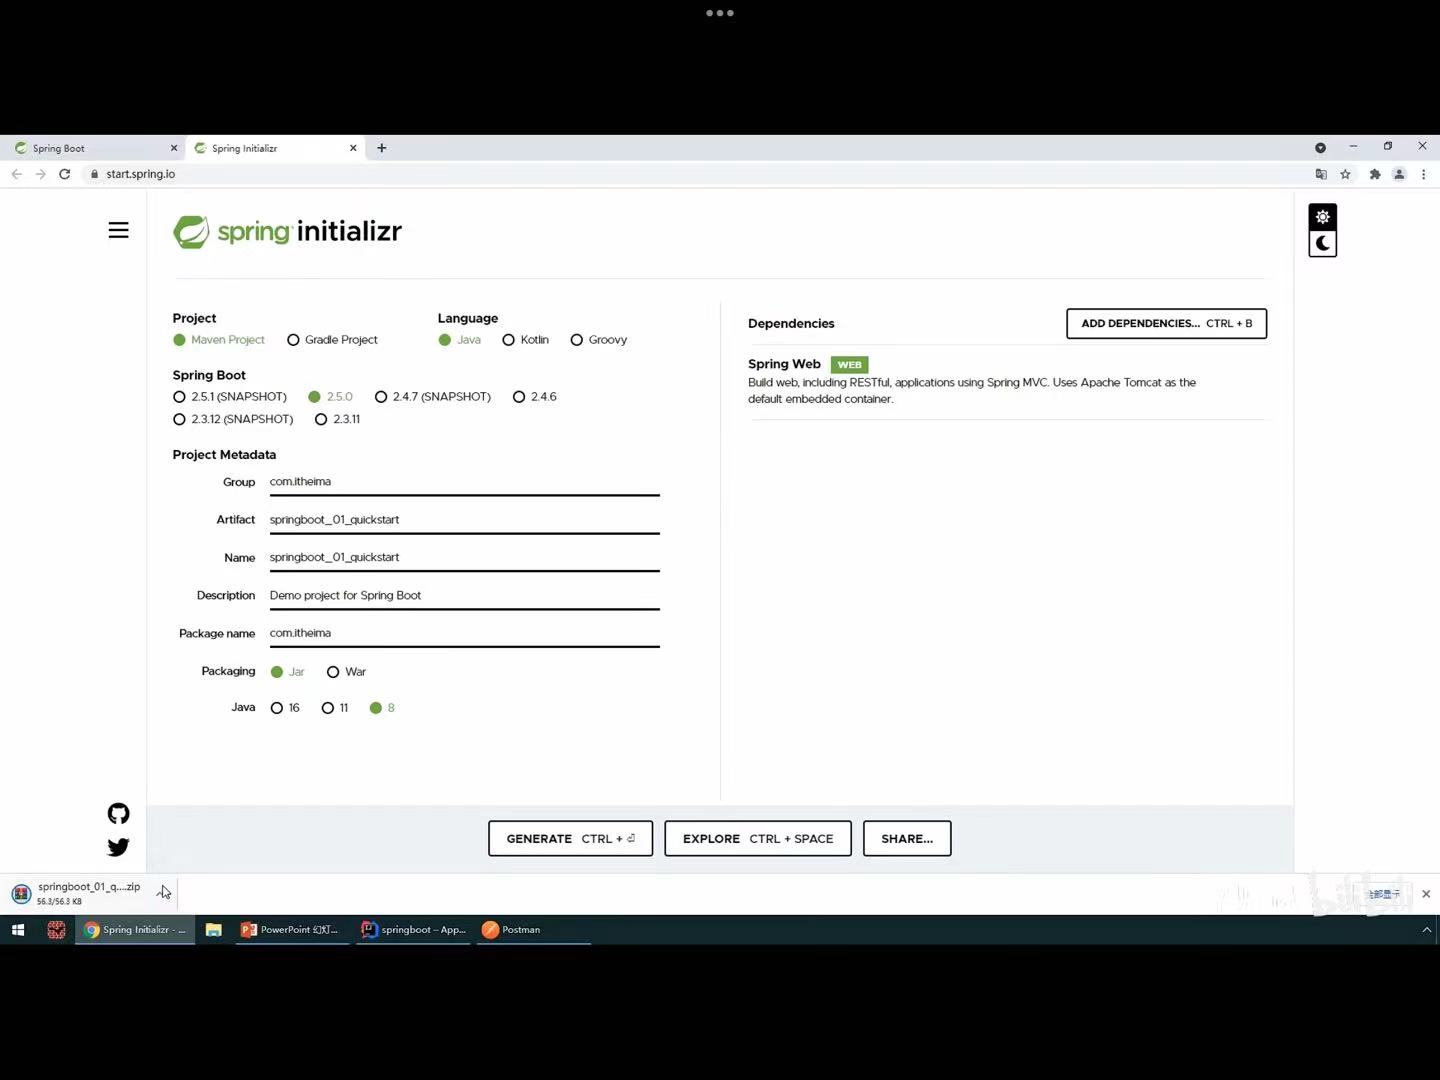
Task: Select Java version 11
Action: [327, 708]
